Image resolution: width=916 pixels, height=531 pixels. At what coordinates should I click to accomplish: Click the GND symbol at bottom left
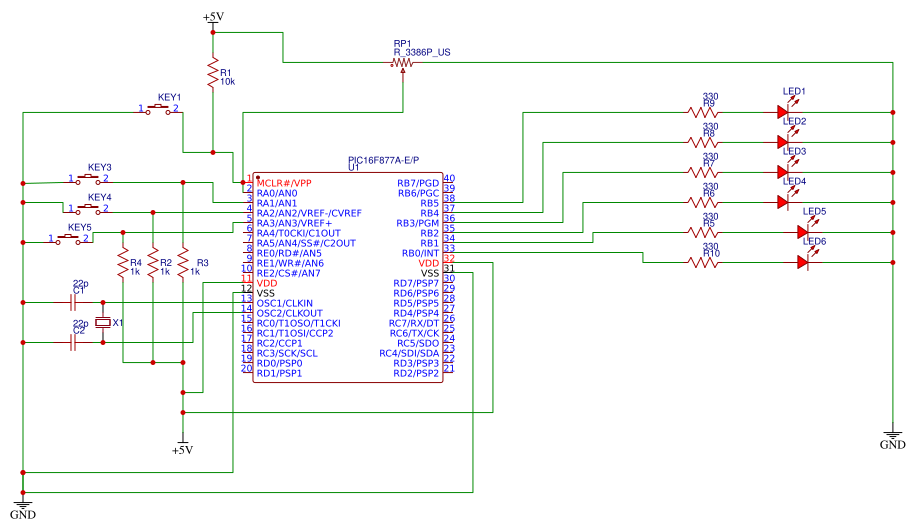[23, 508]
